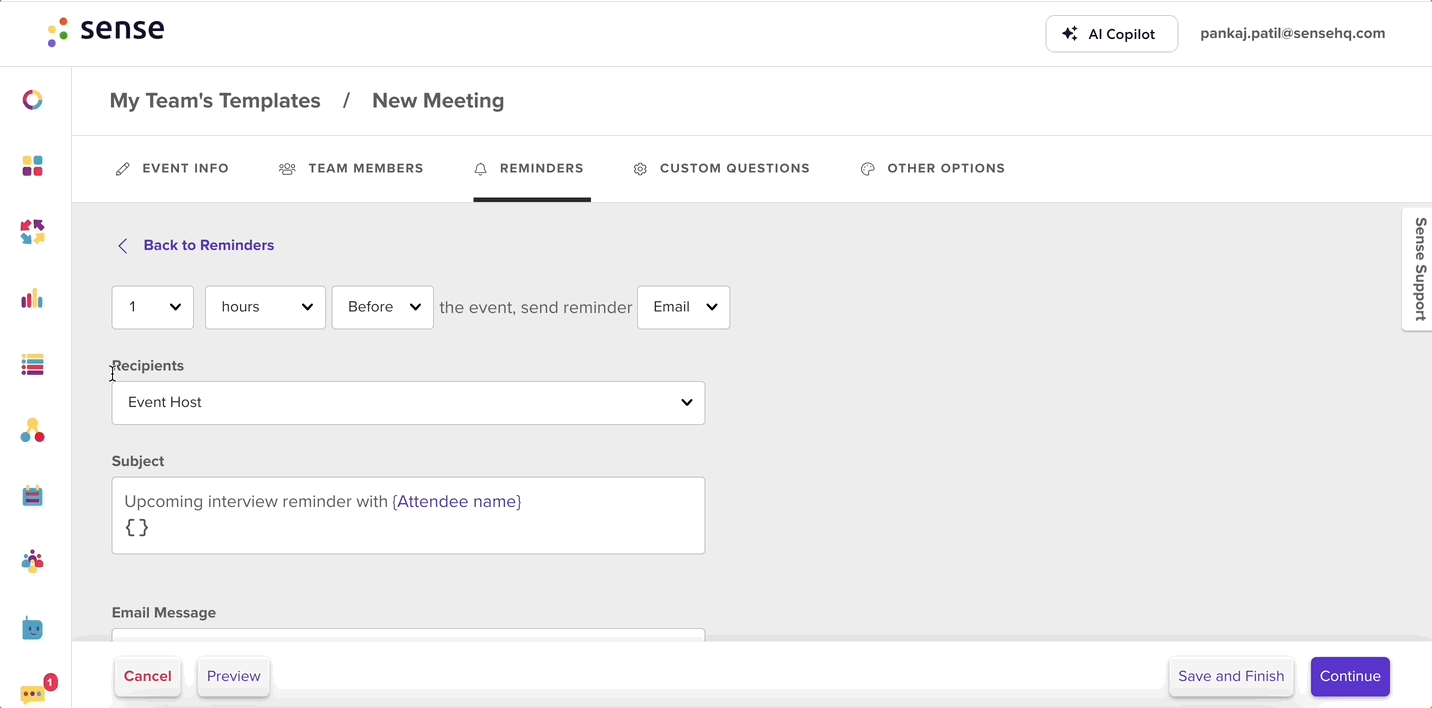This screenshot has height=708, width=1432.
Task: Click the New Meeting breadcrumb title
Action: pyautogui.click(x=438, y=101)
